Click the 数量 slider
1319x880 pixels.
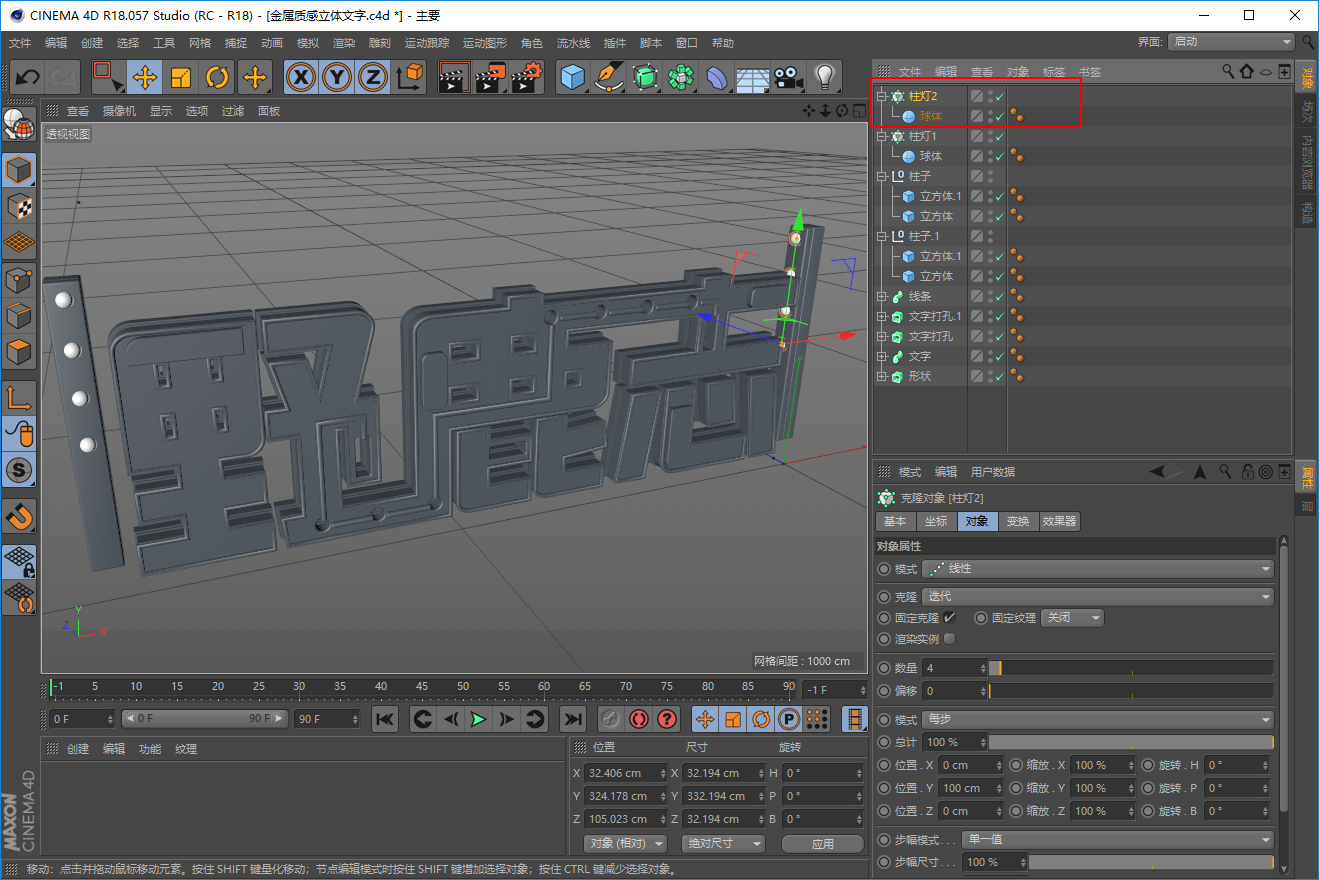click(x=1131, y=668)
